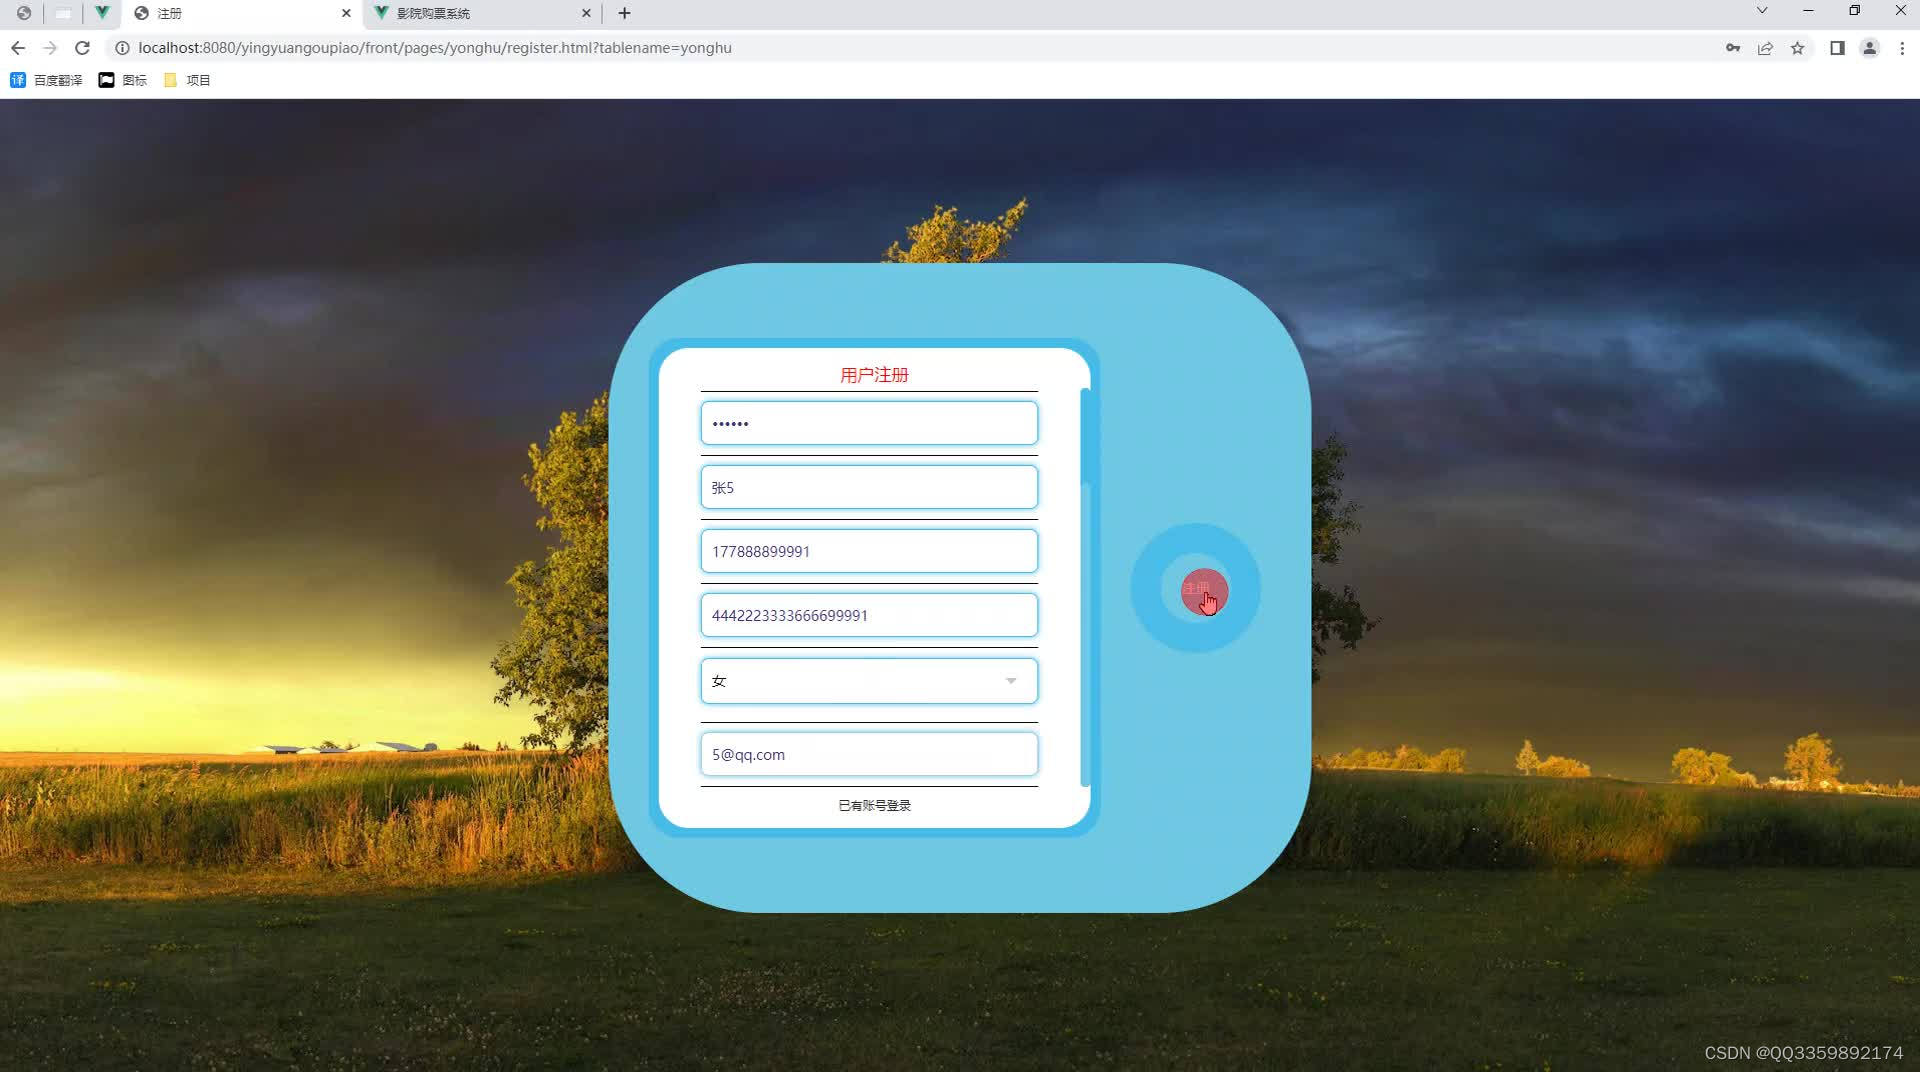1920x1072 pixels.
Task: Restore down the browser window
Action: pyautogui.click(x=1854, y=11)
